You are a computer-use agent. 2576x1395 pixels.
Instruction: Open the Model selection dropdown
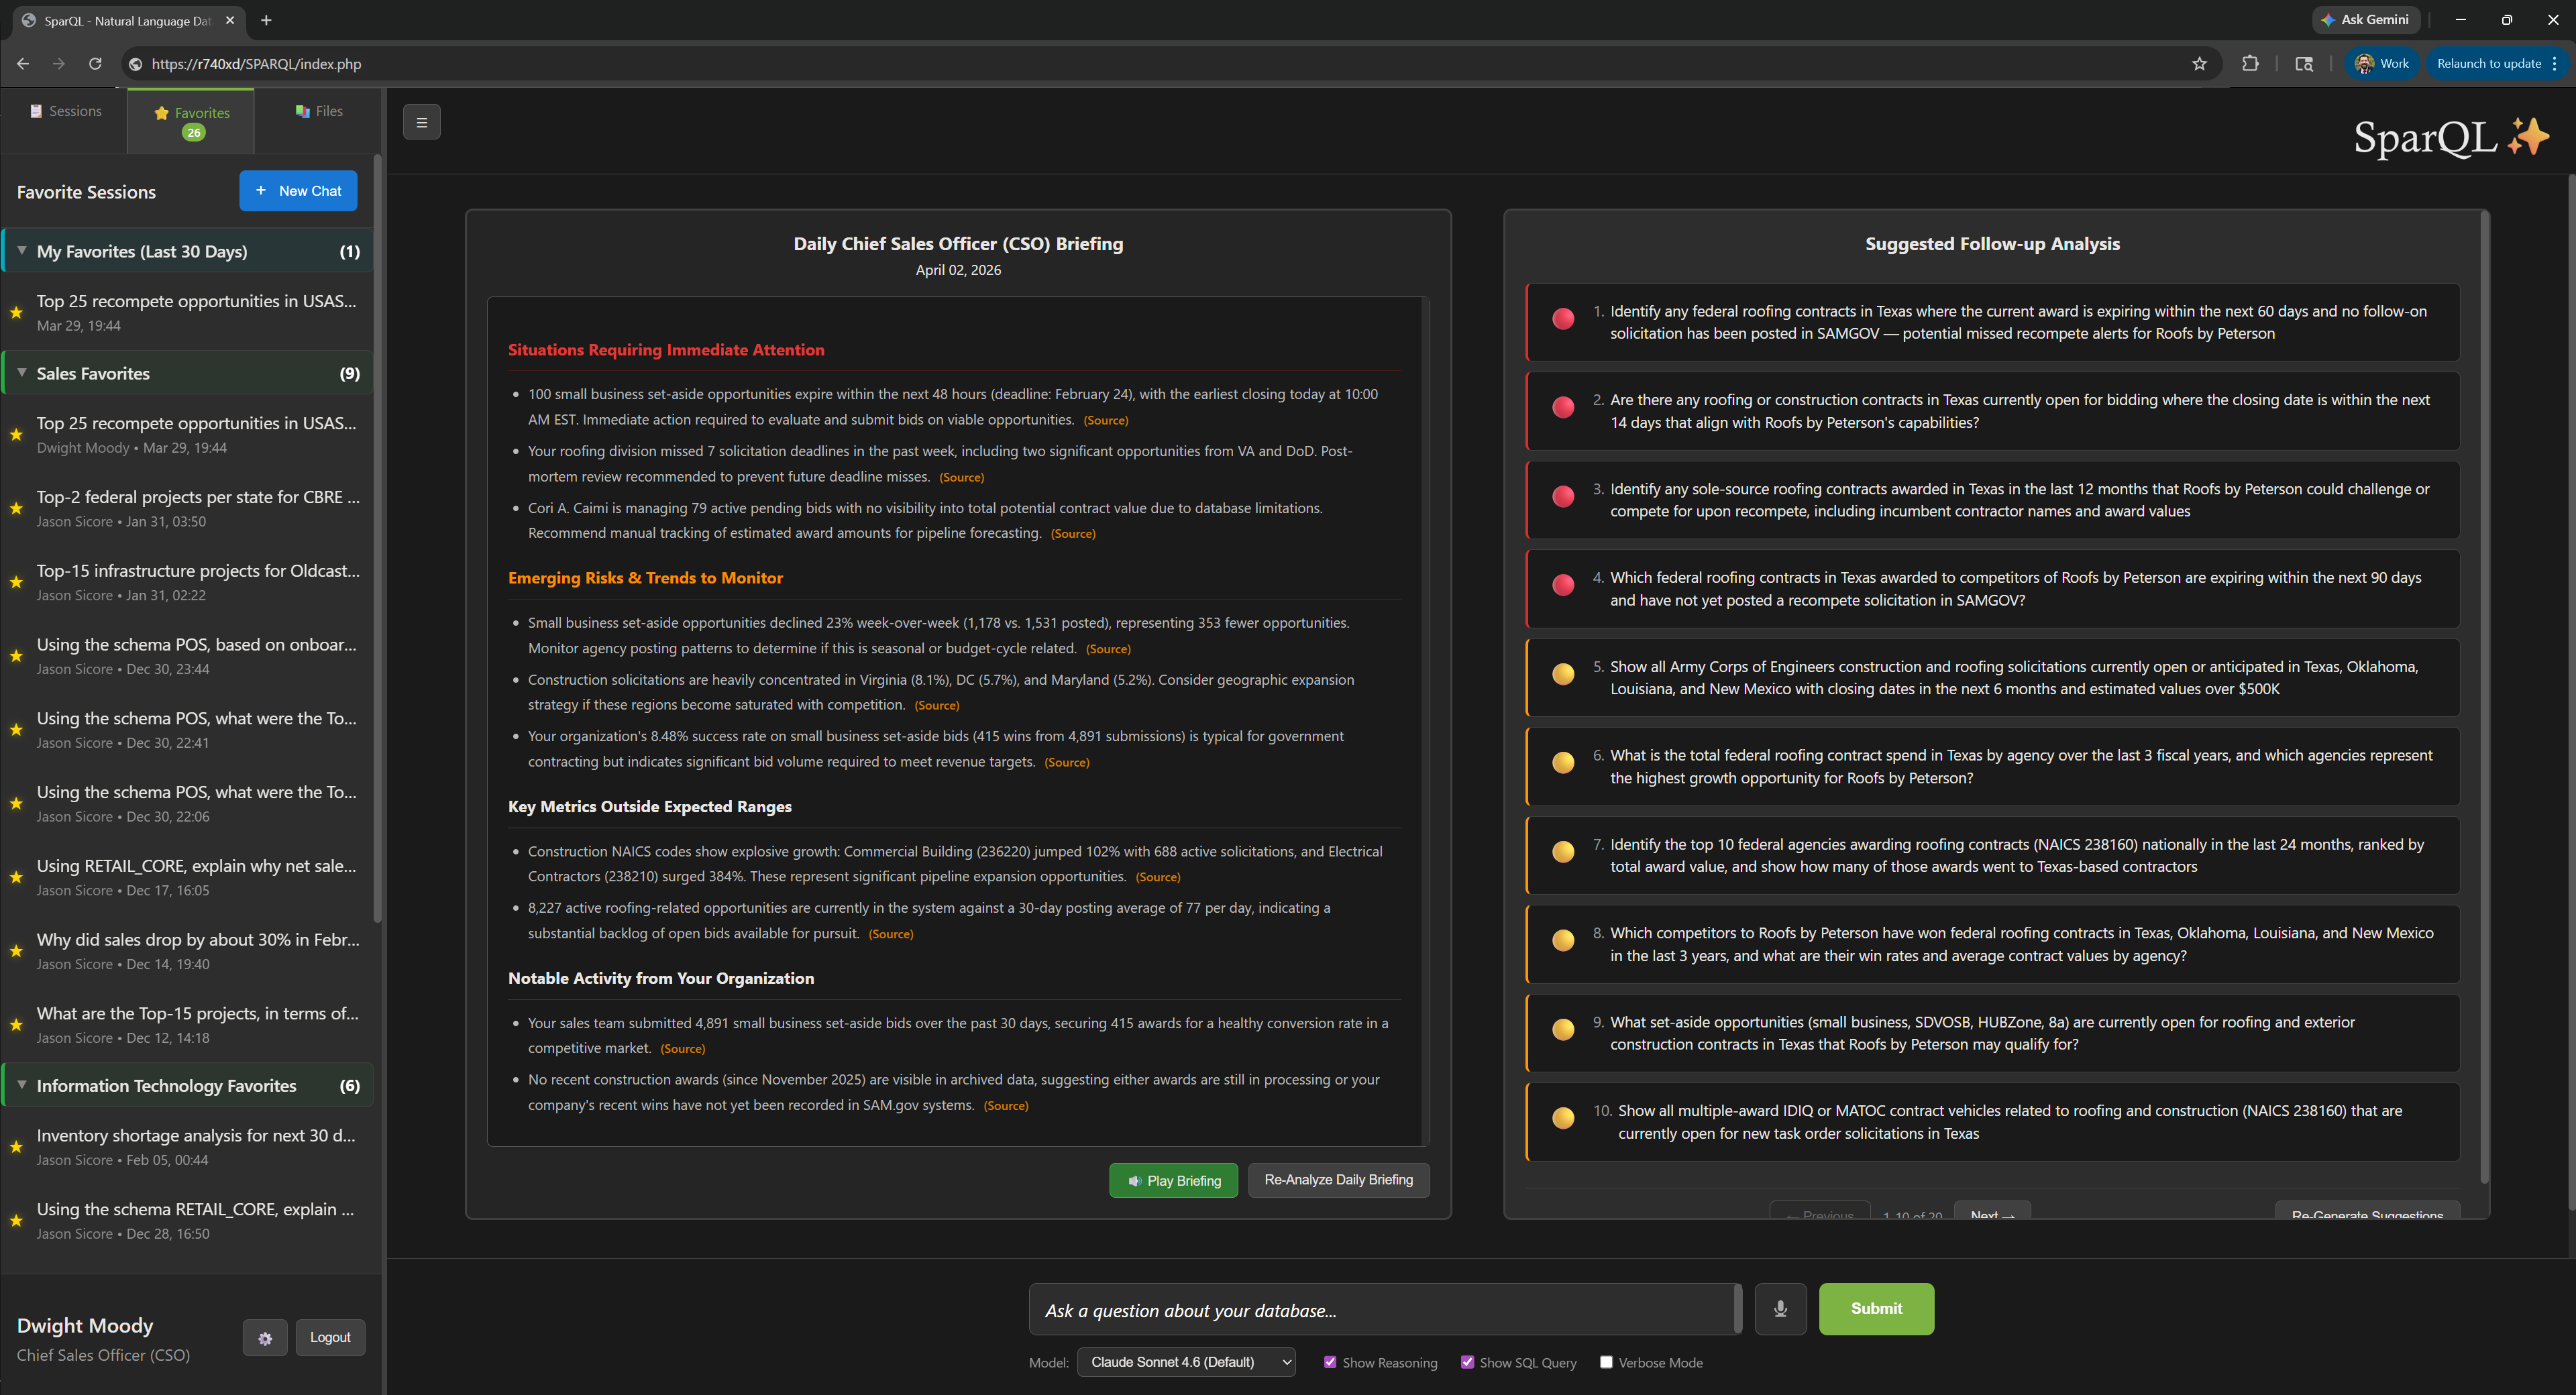(1186, 1362)
